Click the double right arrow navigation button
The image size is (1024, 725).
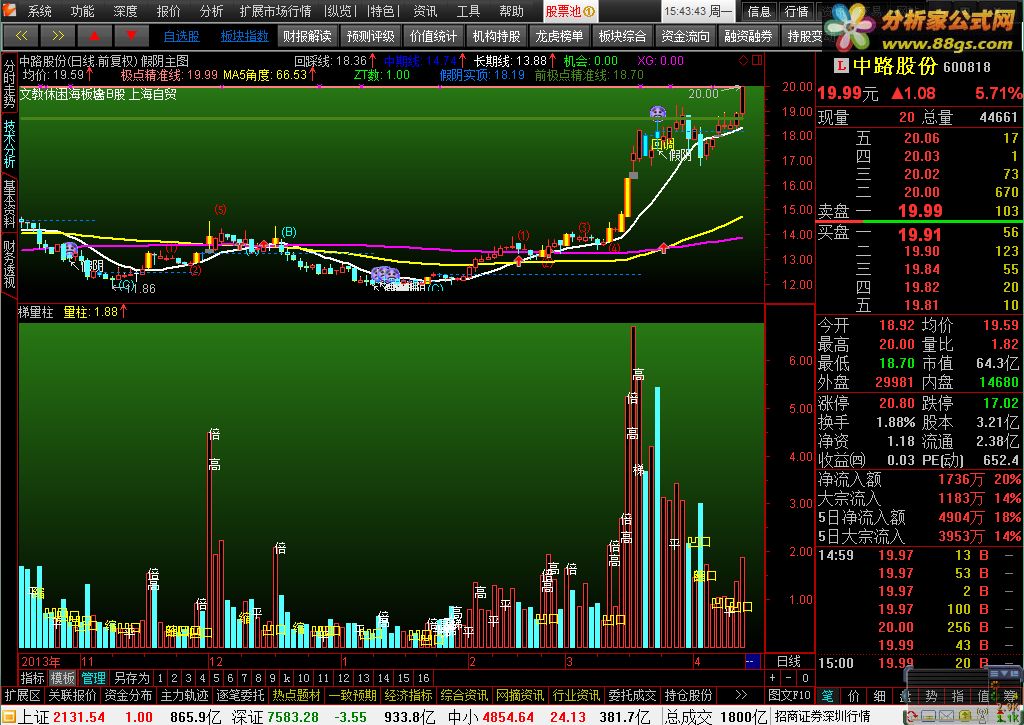point(57,36)
